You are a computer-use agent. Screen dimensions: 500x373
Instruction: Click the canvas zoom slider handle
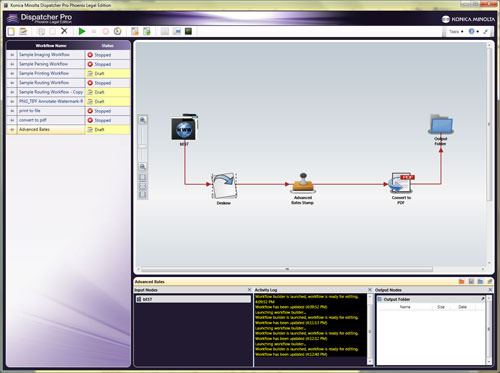coord(143,146)
